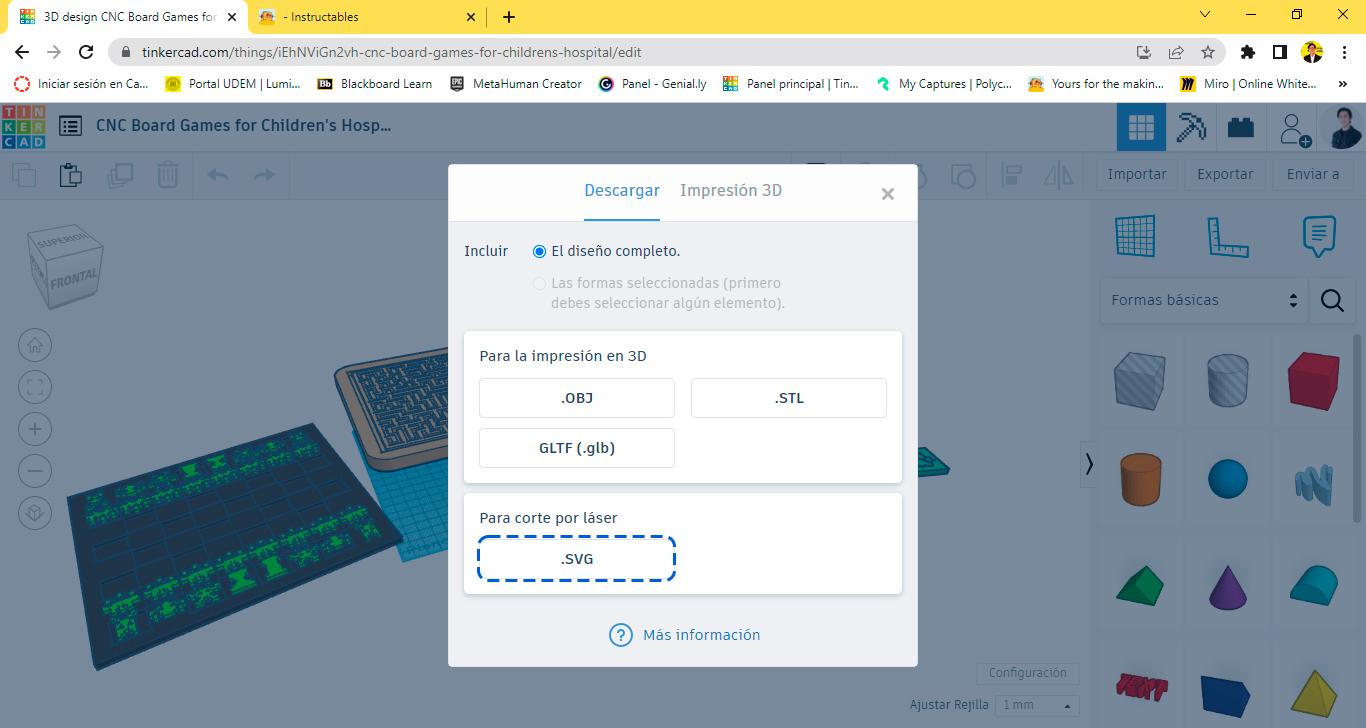Open the Ajustar Rejilla 1 mm dropdown
Image resolution: width=1366 pixels, height=728 pixels.
click(1039, 705)
